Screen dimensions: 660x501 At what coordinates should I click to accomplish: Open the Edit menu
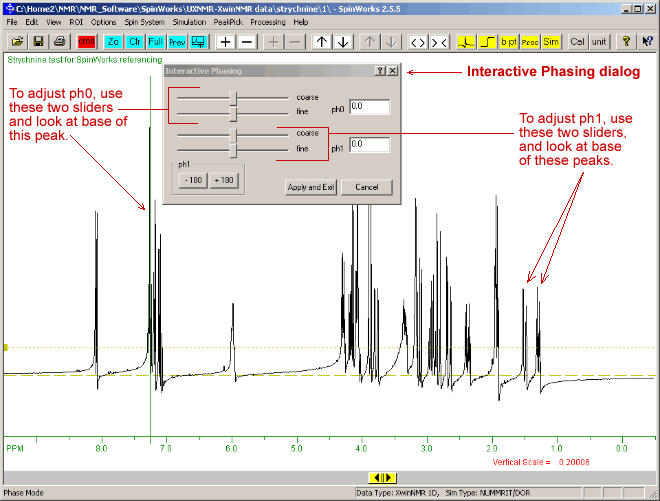(32, 22)
